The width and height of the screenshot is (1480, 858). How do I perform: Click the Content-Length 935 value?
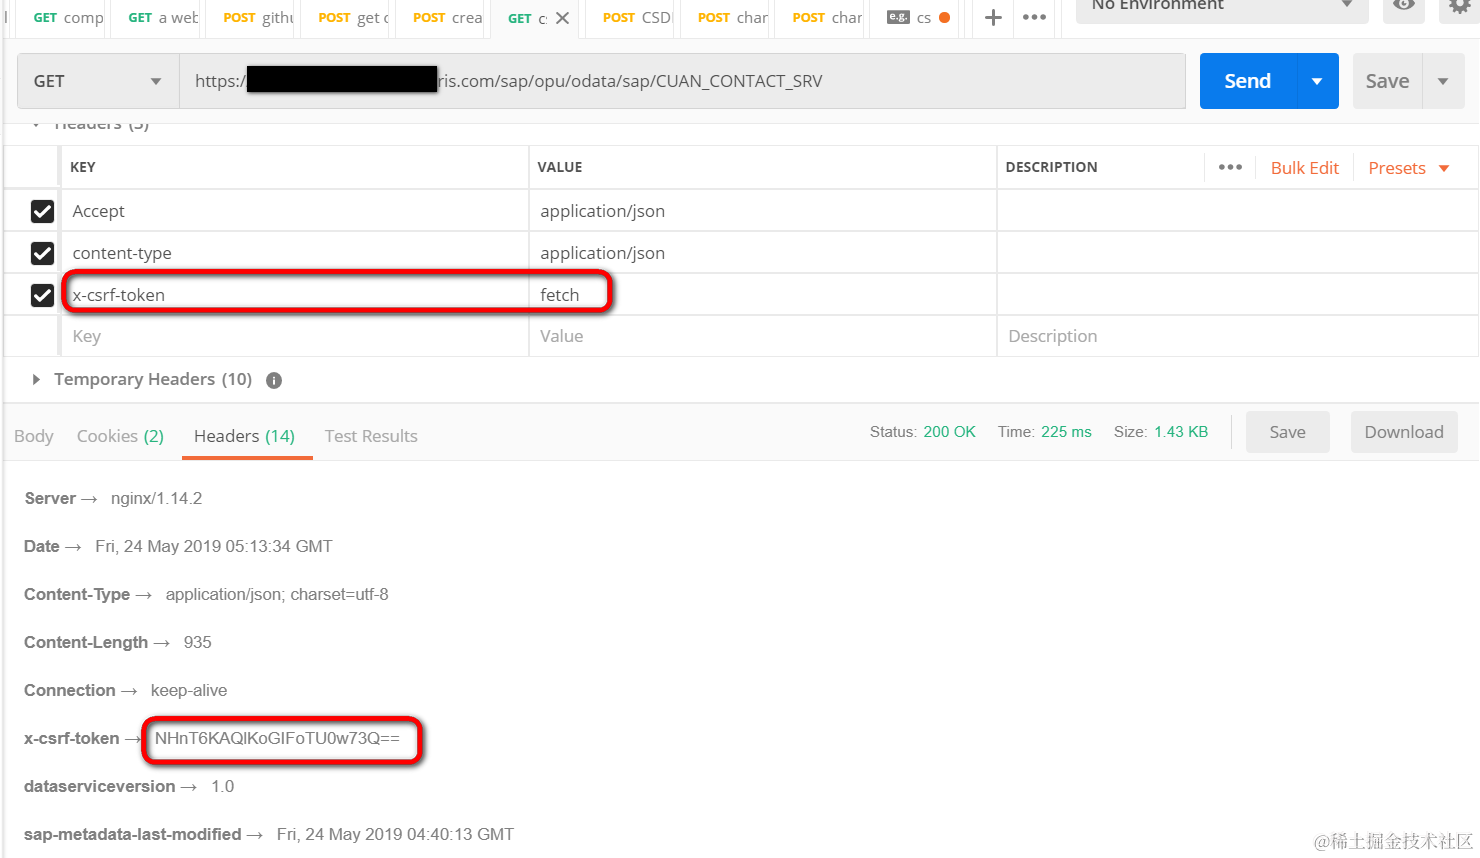(x=198, y=642)
